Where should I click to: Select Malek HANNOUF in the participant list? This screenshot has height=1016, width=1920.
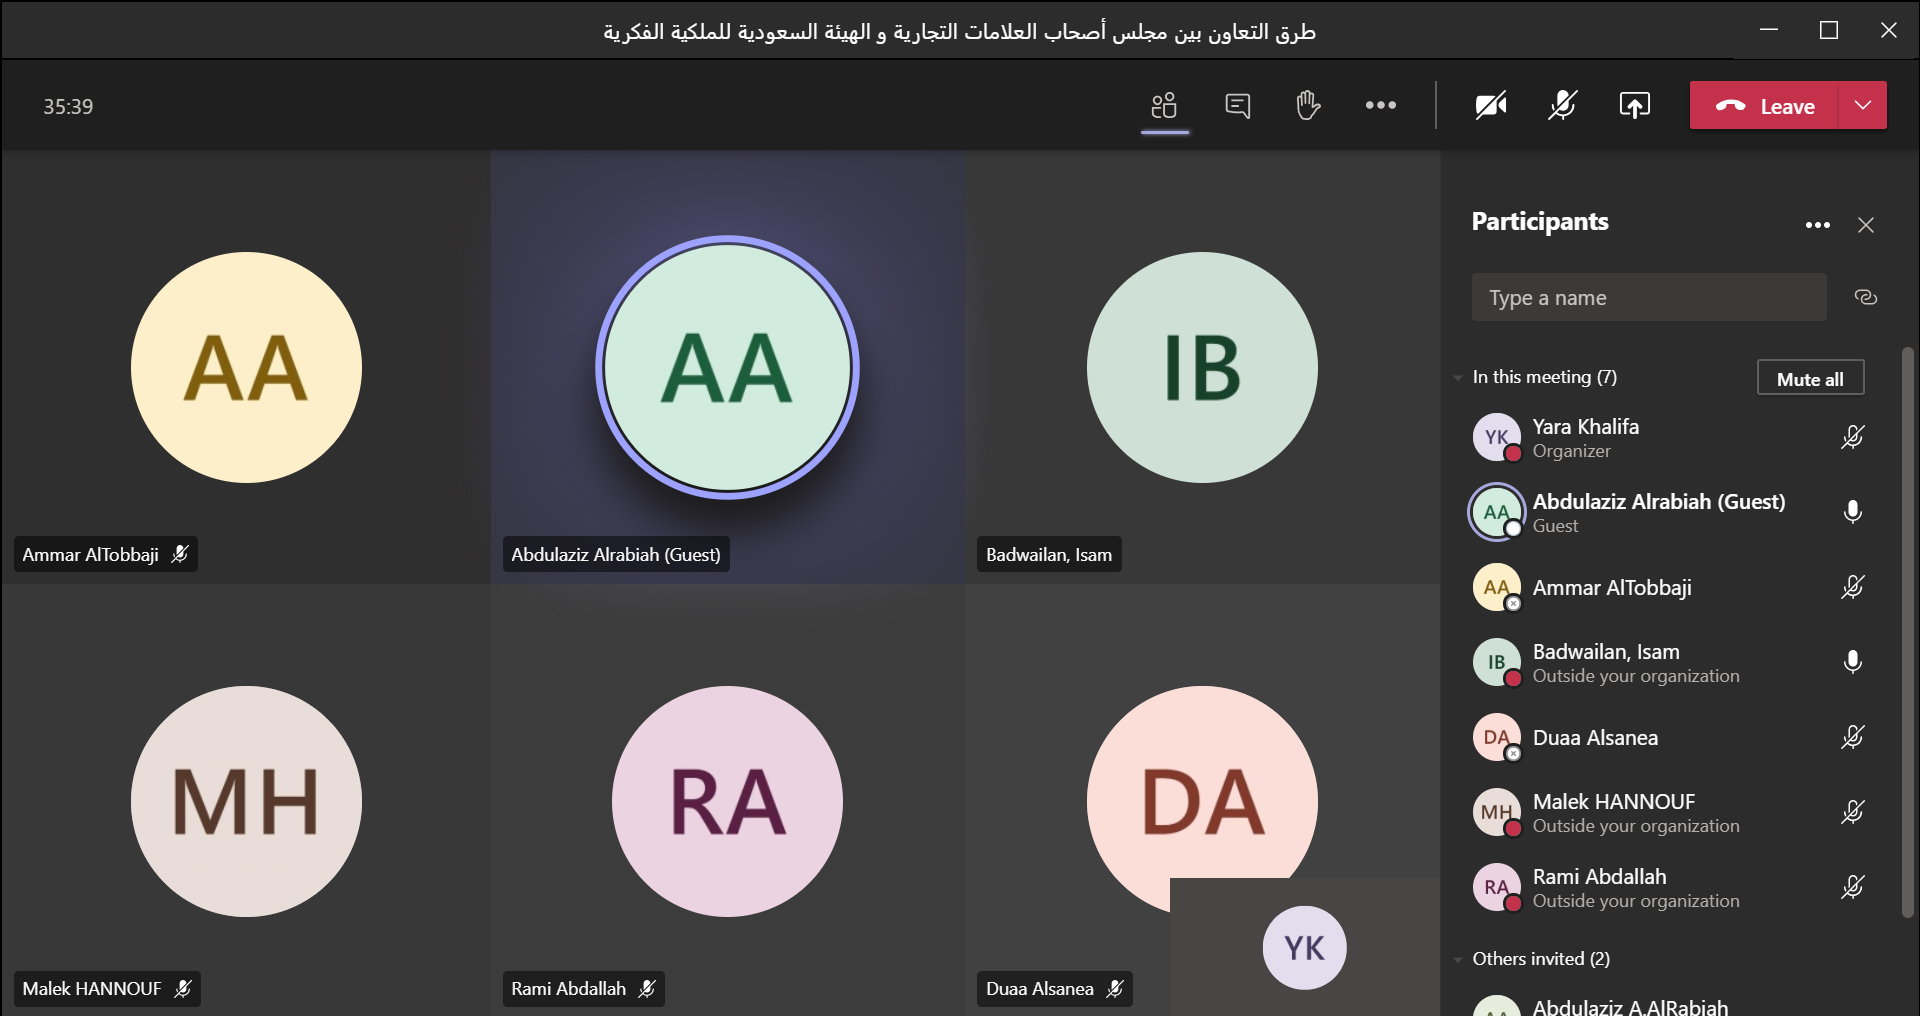(1670, 812)
